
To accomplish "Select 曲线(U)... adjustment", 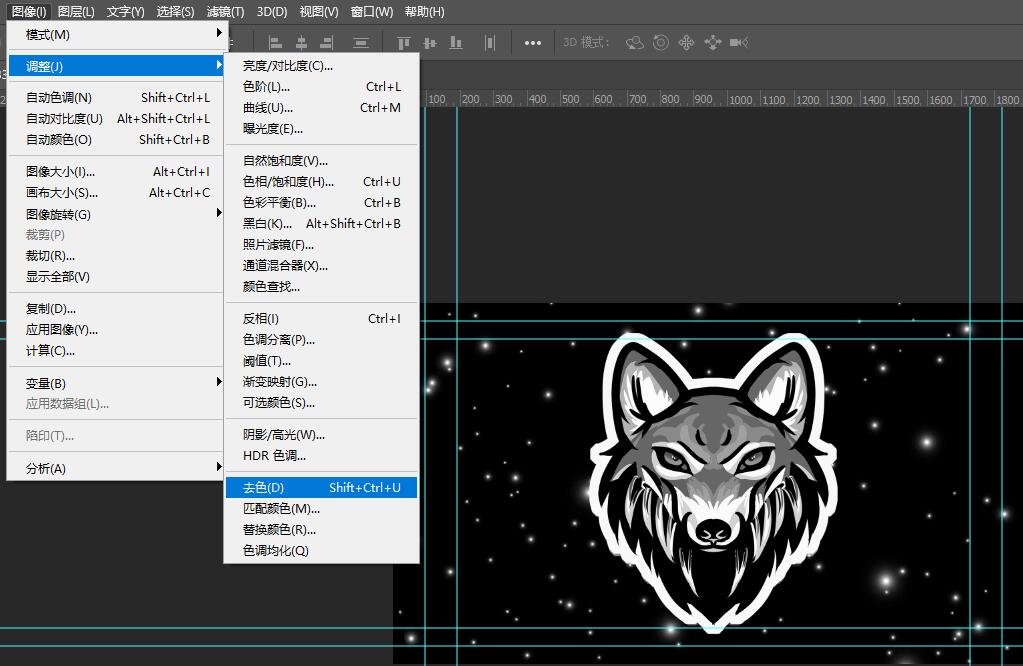I will click(x=322, y=108).
